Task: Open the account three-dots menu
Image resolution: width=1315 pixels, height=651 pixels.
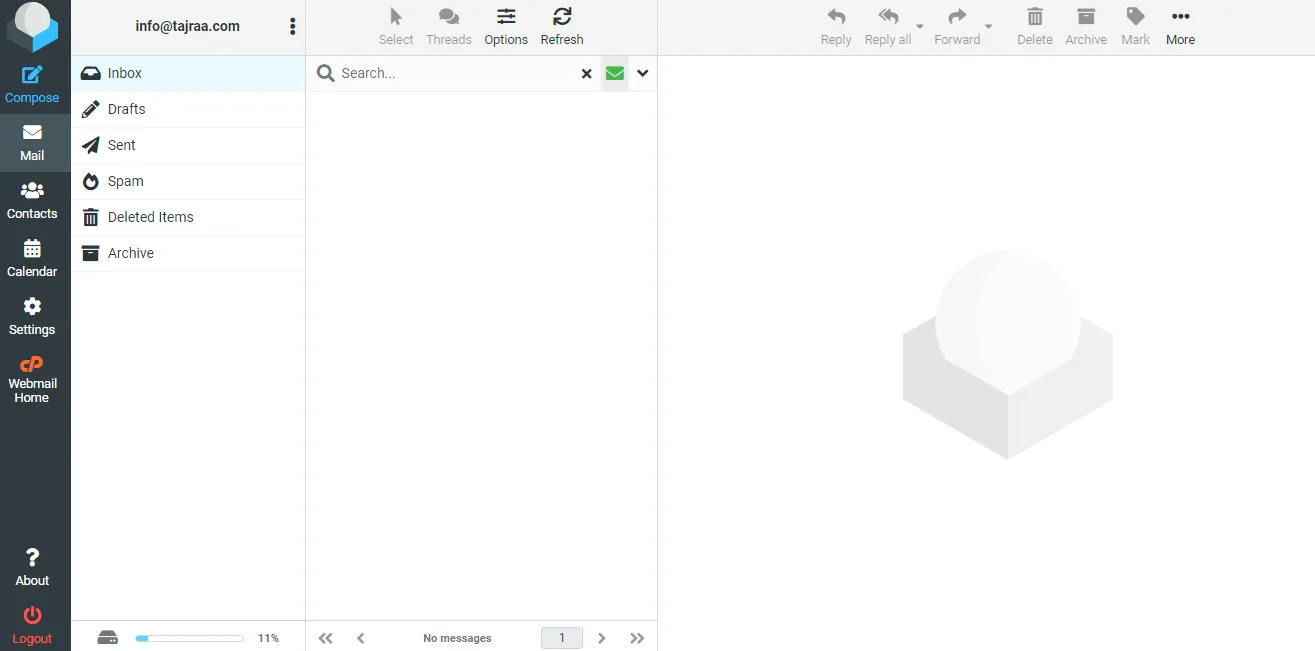Action: point(292,27)
